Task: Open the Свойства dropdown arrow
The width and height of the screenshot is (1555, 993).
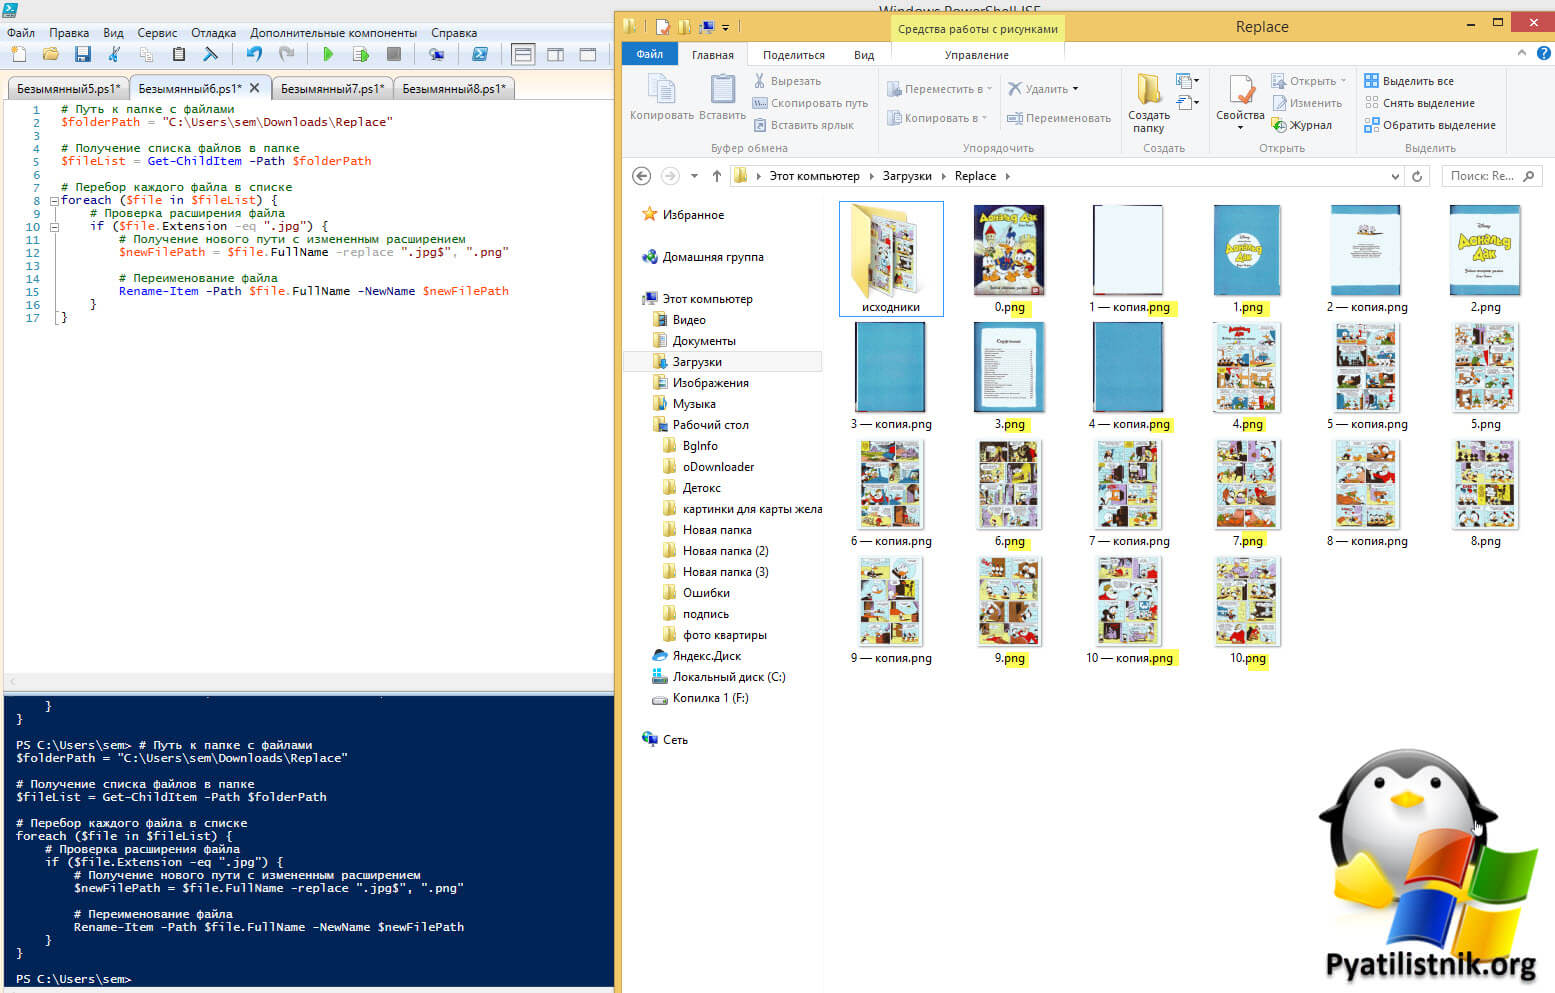Action: pos(1240,128)
